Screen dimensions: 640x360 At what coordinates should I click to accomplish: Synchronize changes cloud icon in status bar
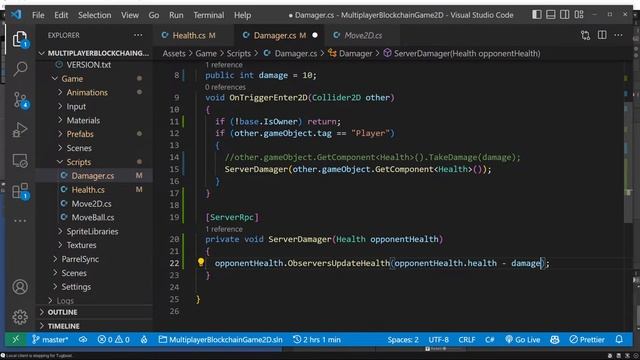coord(83,340)
